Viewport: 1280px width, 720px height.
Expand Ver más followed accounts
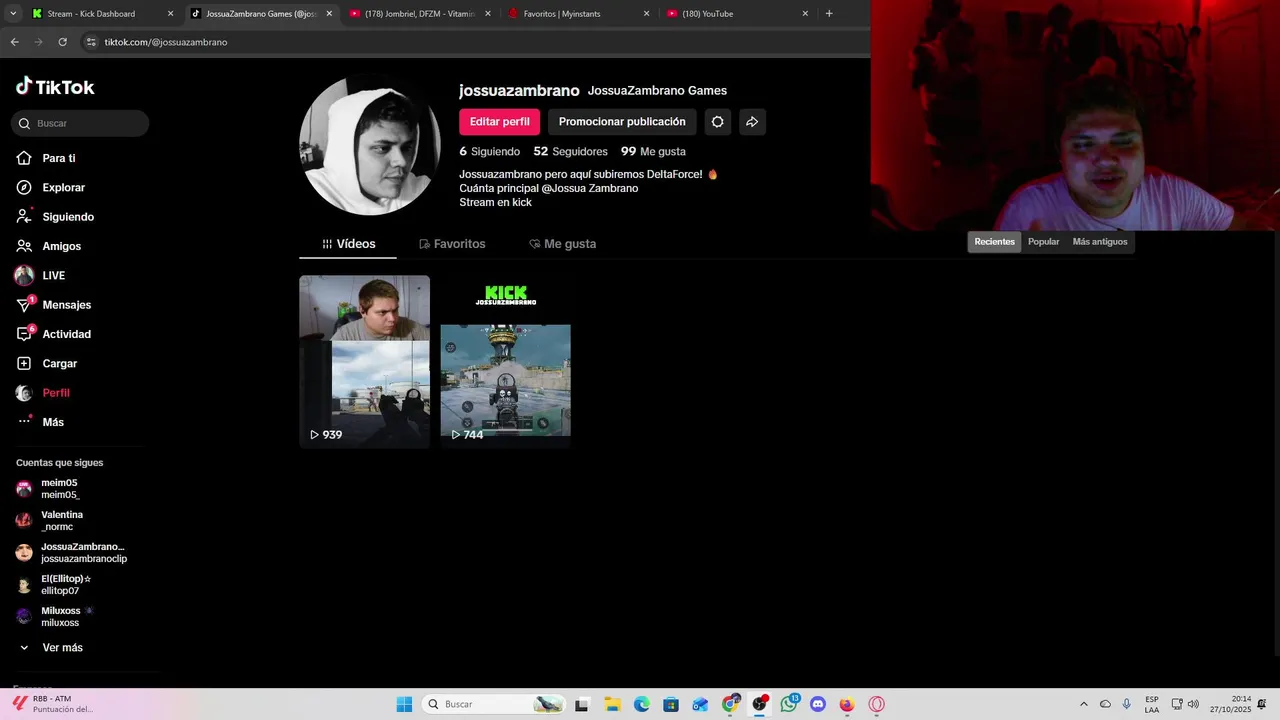tap(51, 648)
